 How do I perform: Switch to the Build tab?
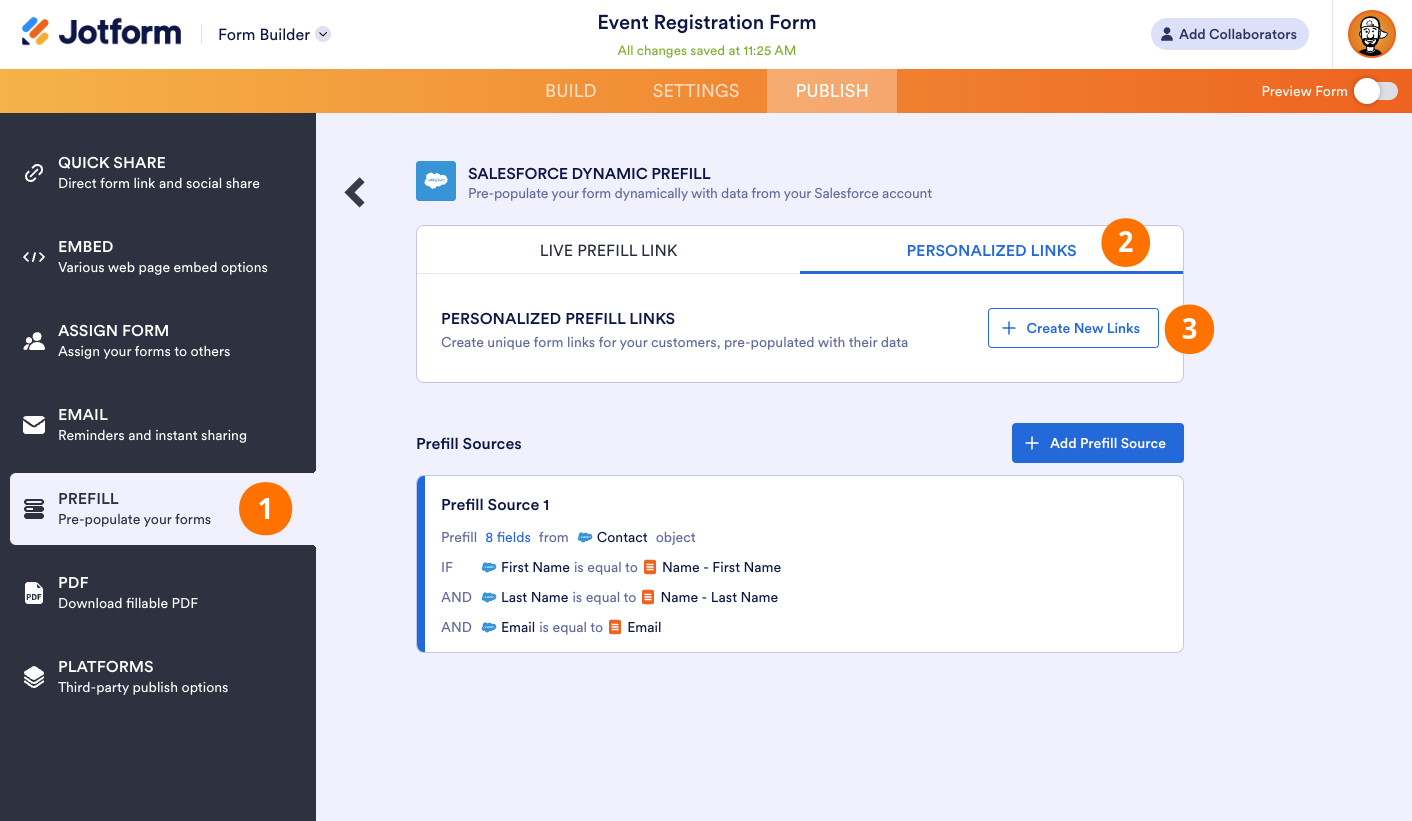570,91
